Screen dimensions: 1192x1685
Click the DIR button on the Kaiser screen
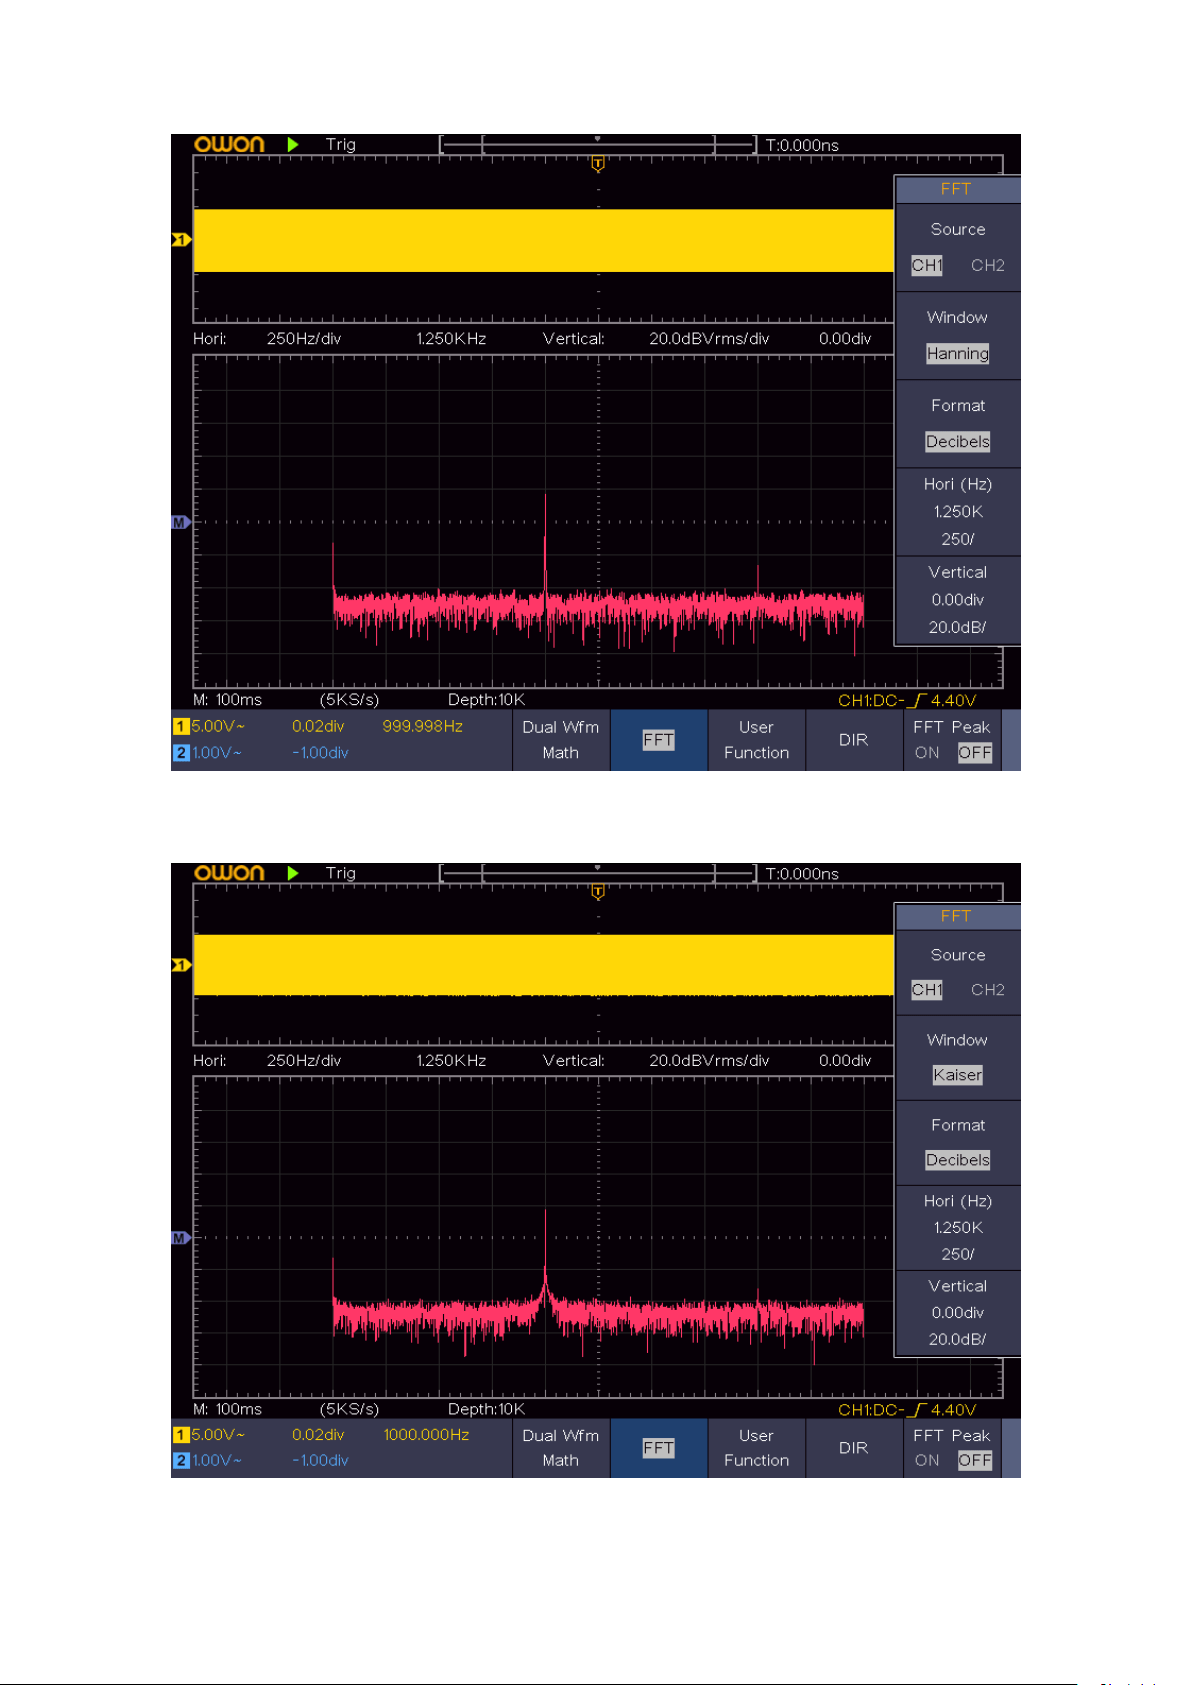point(854,1448)
